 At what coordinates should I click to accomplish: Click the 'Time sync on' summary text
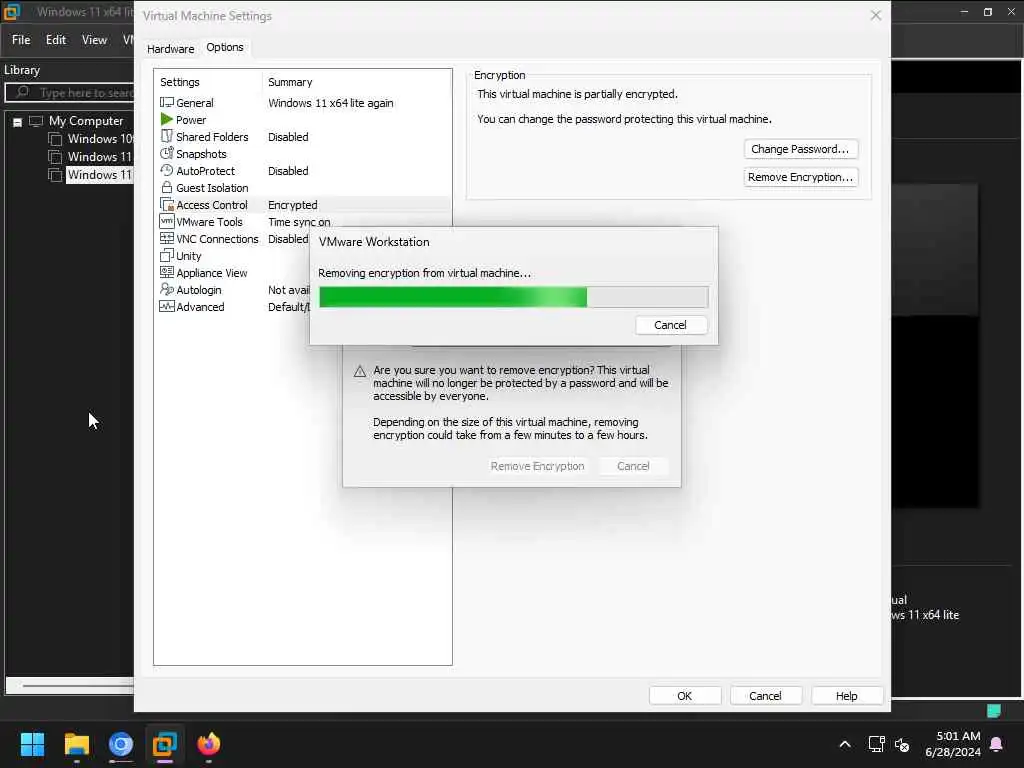tap(299, 222)
